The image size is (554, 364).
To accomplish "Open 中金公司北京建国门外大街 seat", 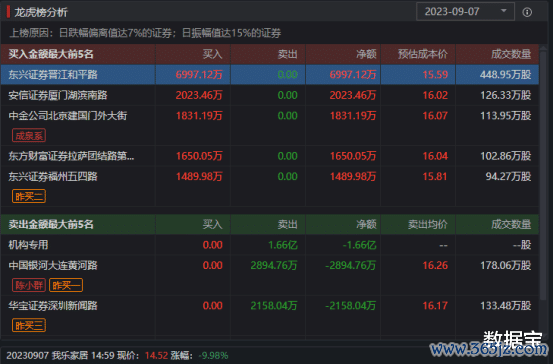I will (67, 116).
